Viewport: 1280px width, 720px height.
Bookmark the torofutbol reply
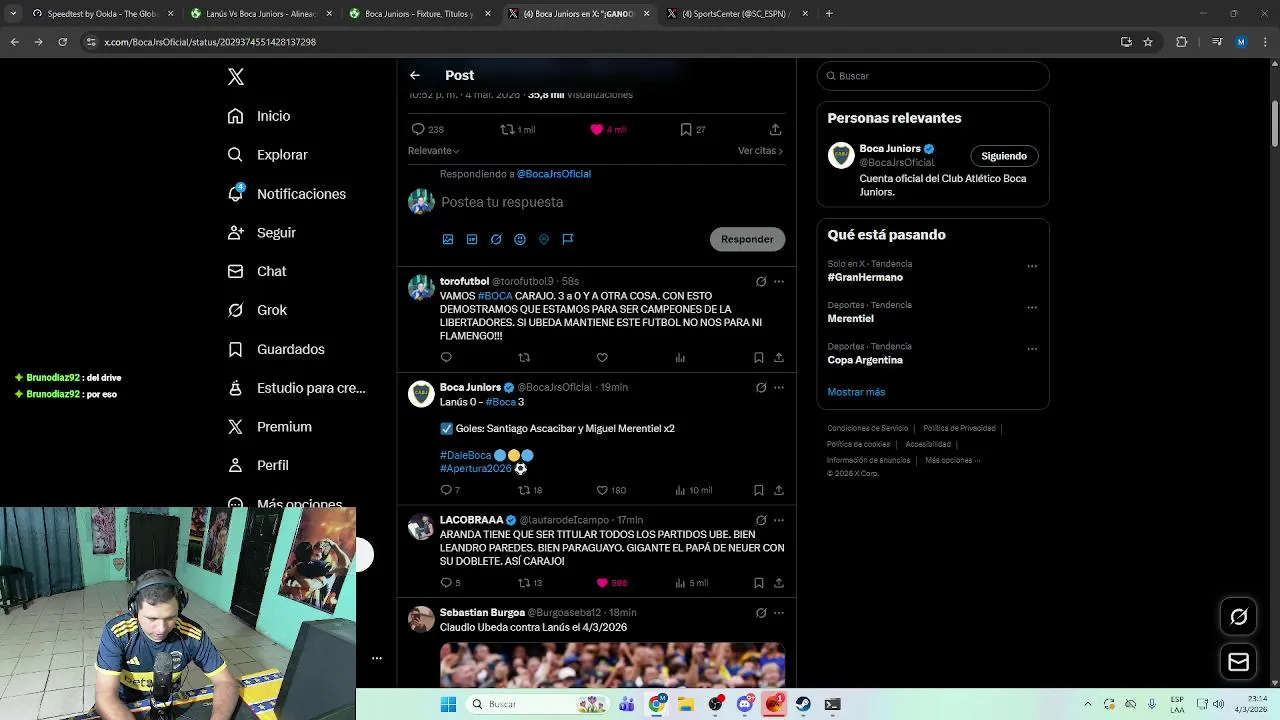759,357
